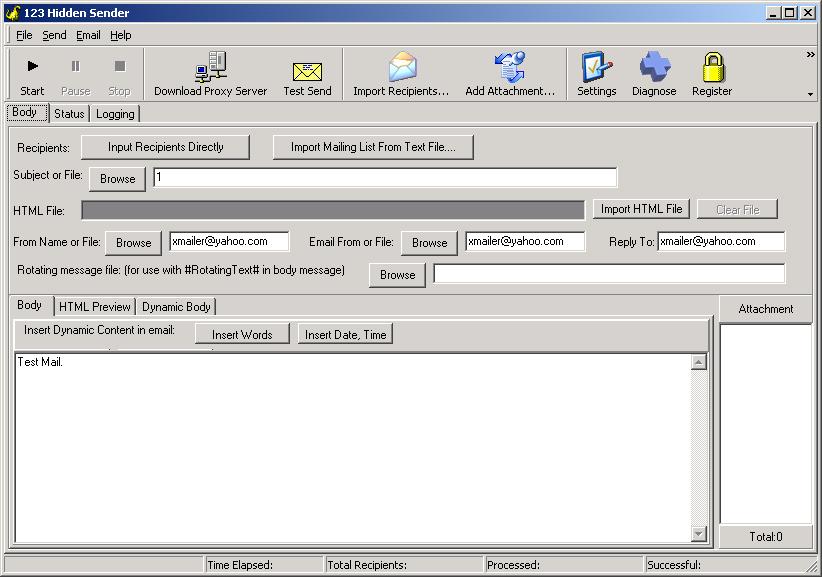
Task: Click the HTML File path field
Action: [x=333, y=210]
